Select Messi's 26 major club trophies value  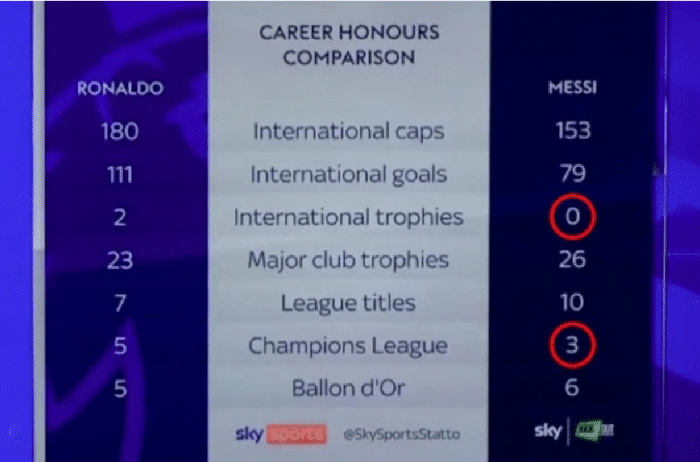click(x=573, y=260)
